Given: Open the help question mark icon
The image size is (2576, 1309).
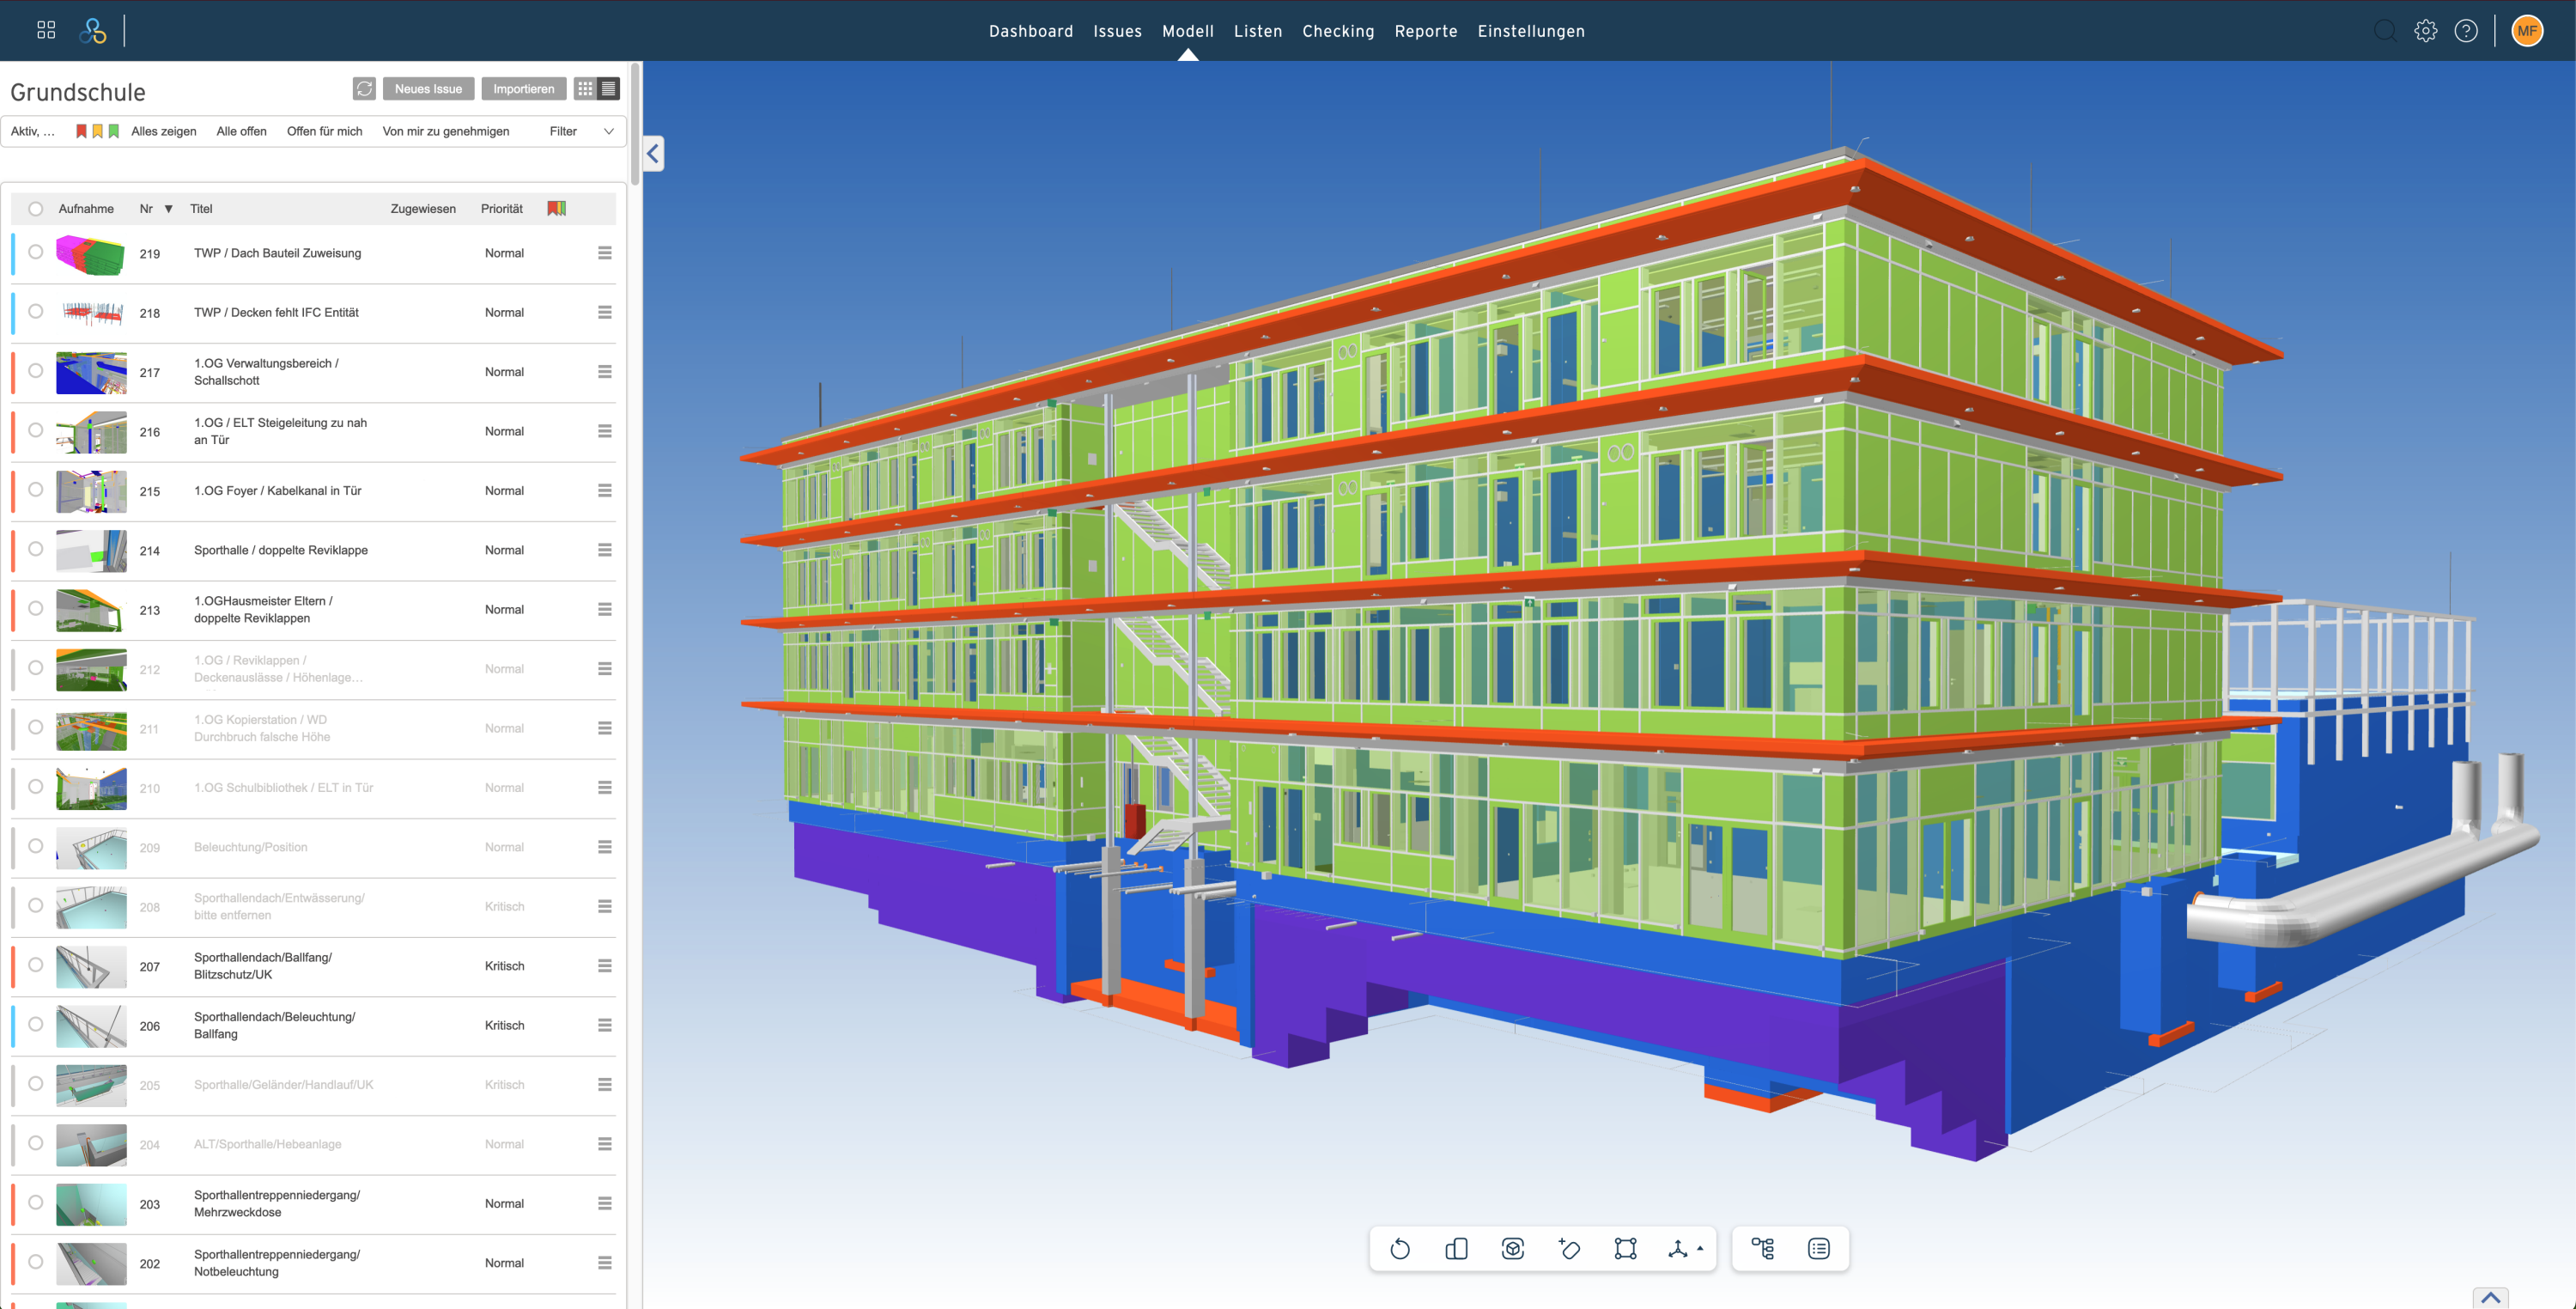Looking at the screenshot, I should tap(2466, 31).
